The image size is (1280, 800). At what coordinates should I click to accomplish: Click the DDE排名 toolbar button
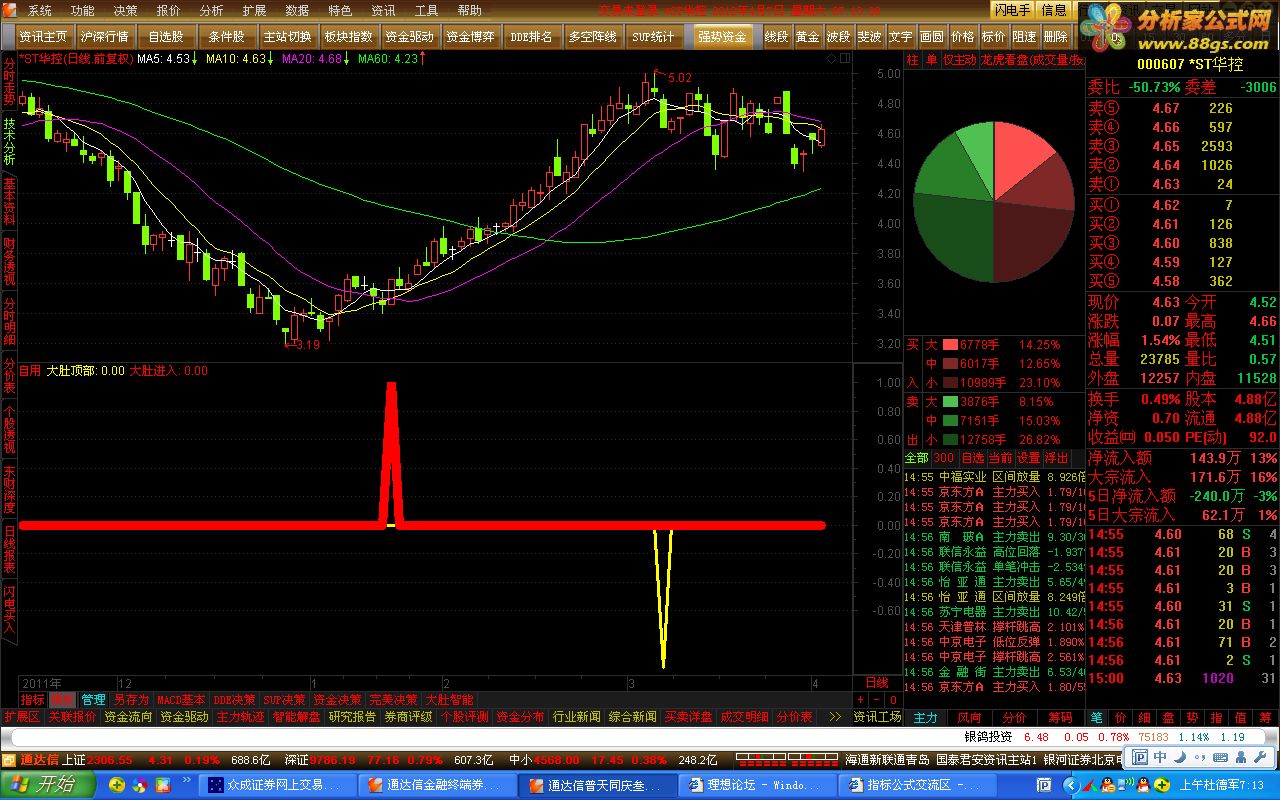[532, 37]
